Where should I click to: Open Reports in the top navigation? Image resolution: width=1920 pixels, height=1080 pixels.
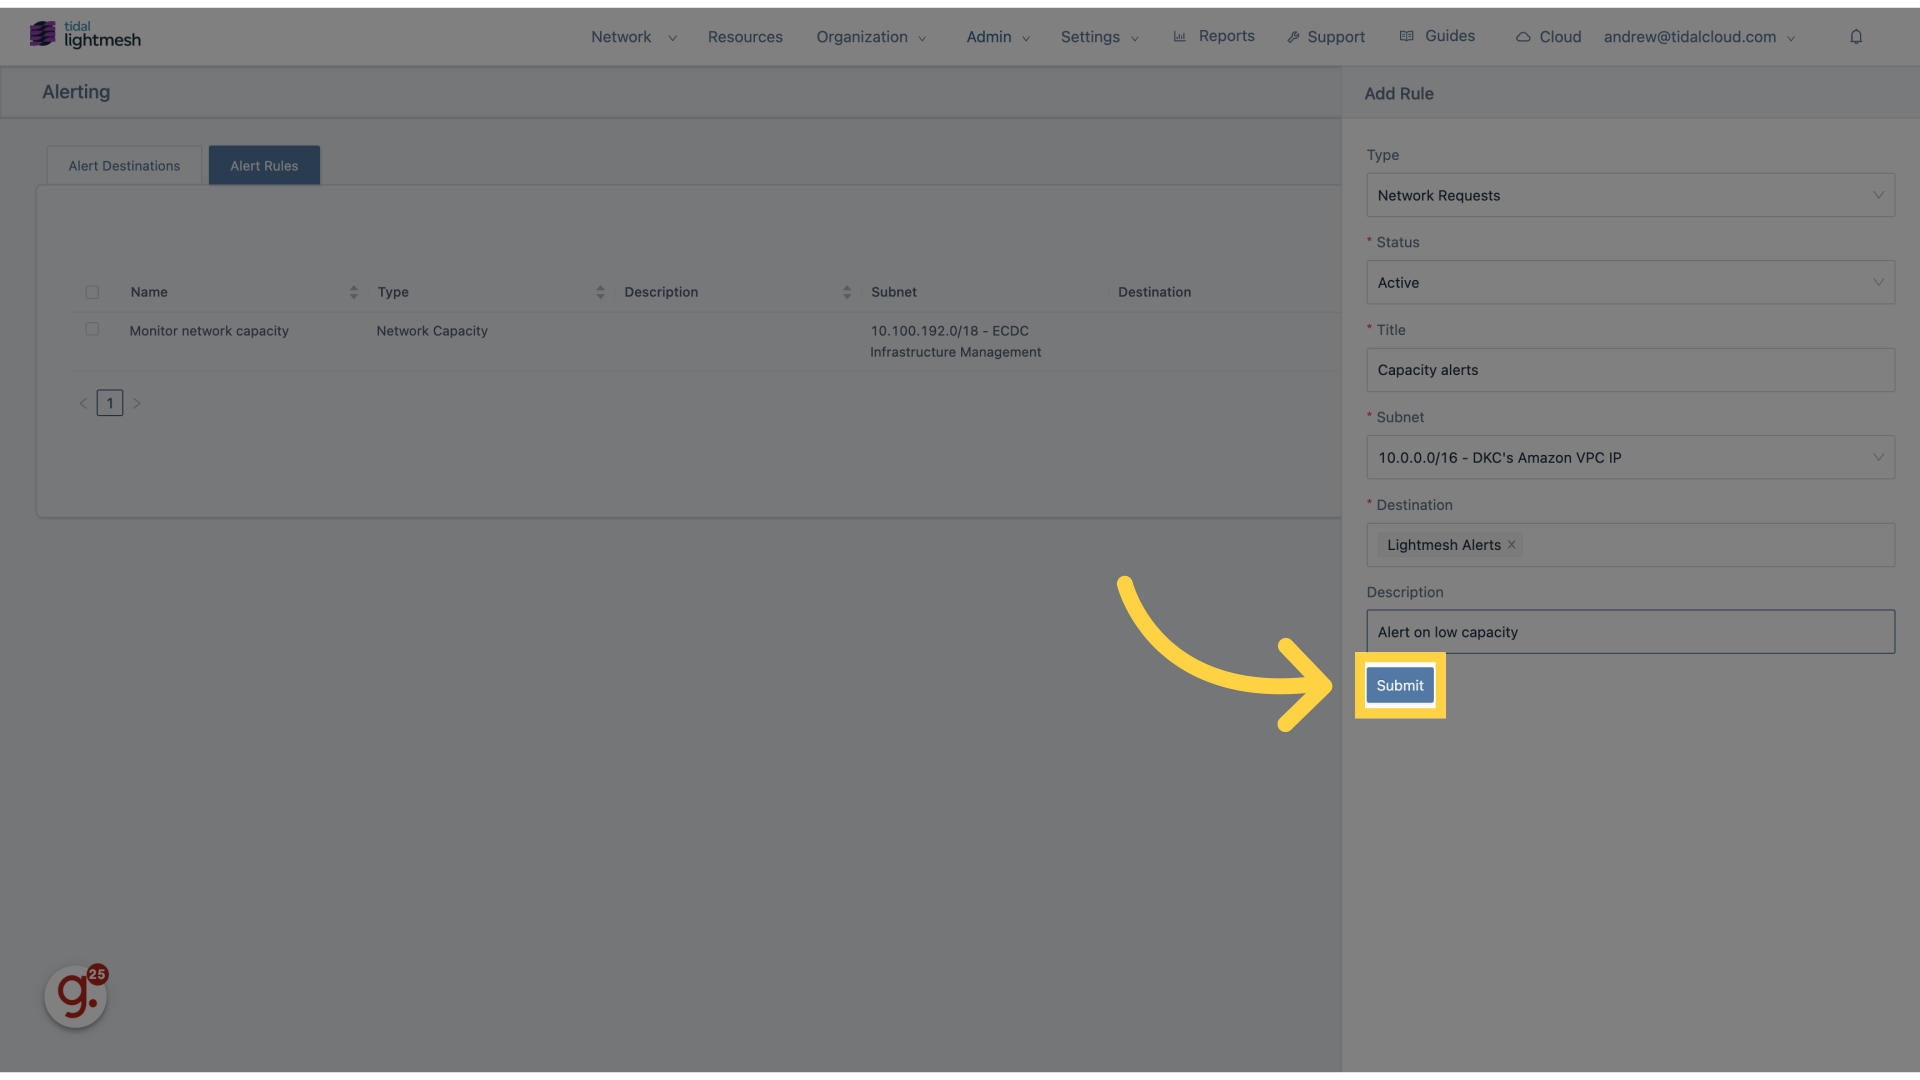tap(1226, 36)
